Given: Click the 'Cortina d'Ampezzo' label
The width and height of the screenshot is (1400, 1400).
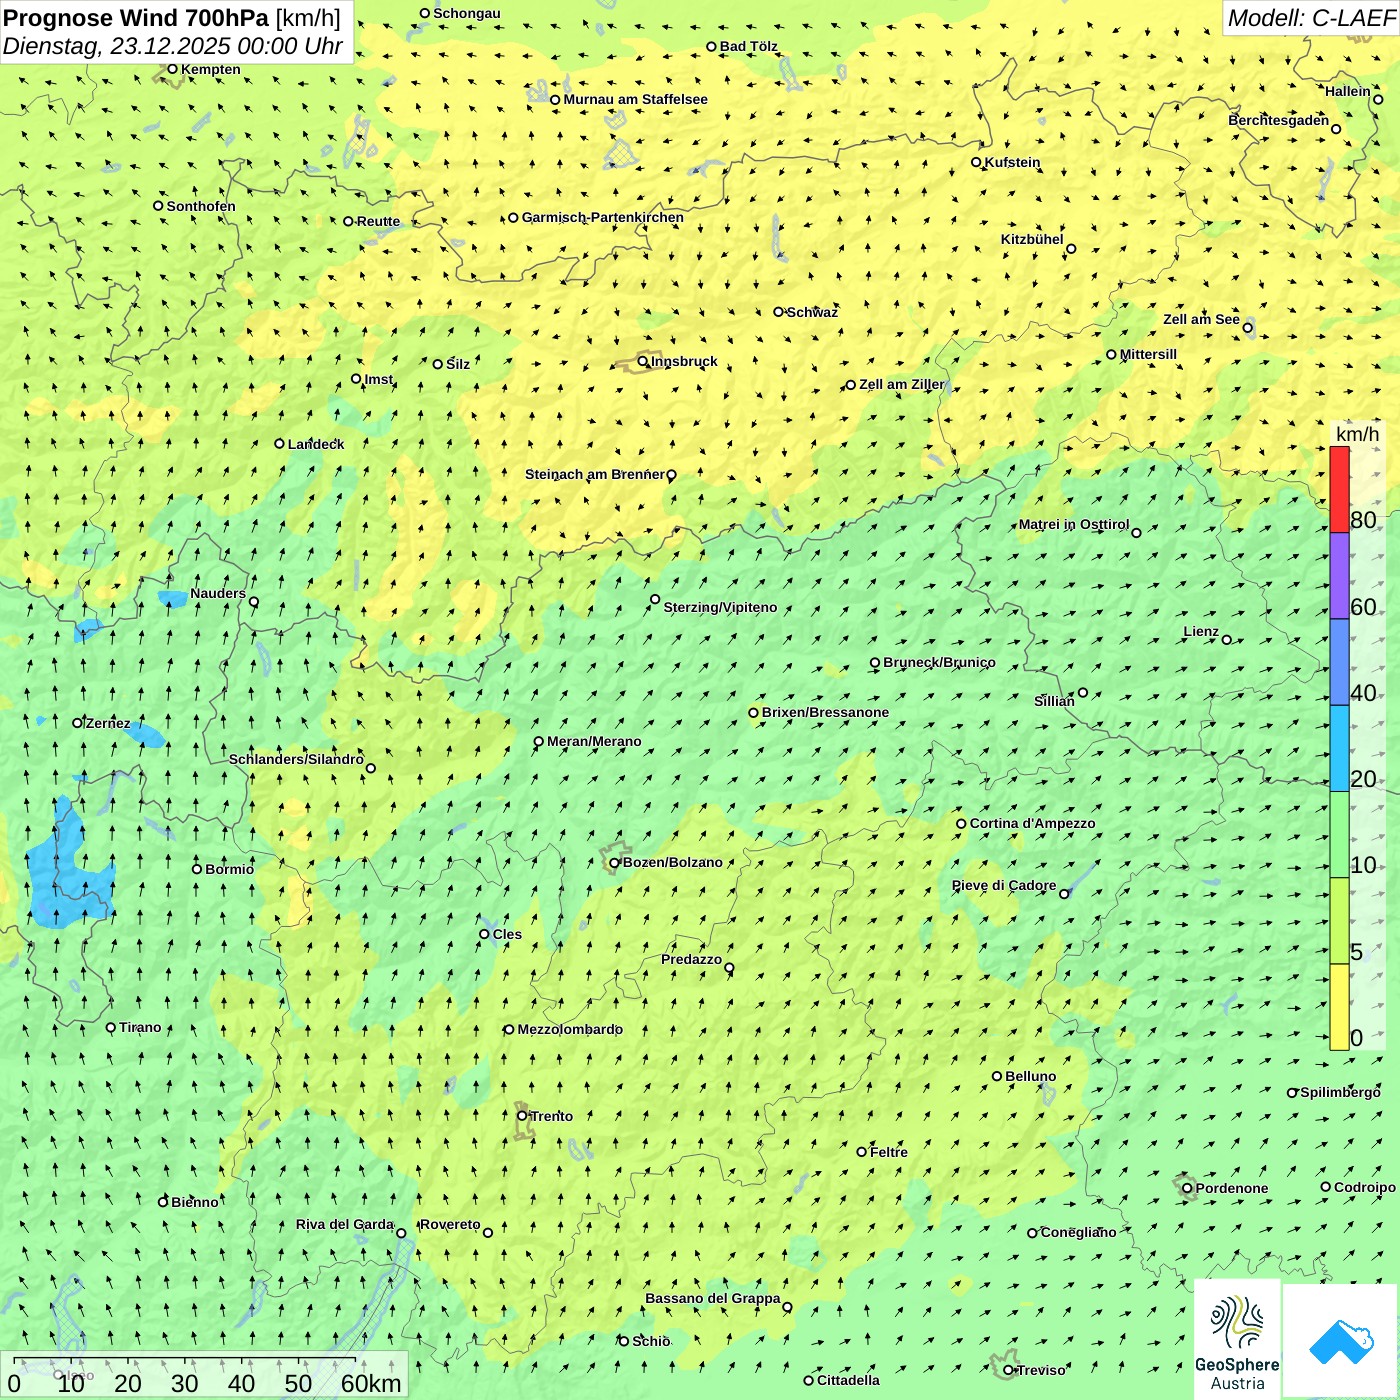Looking at the screenshot, I should [1033, 824].
